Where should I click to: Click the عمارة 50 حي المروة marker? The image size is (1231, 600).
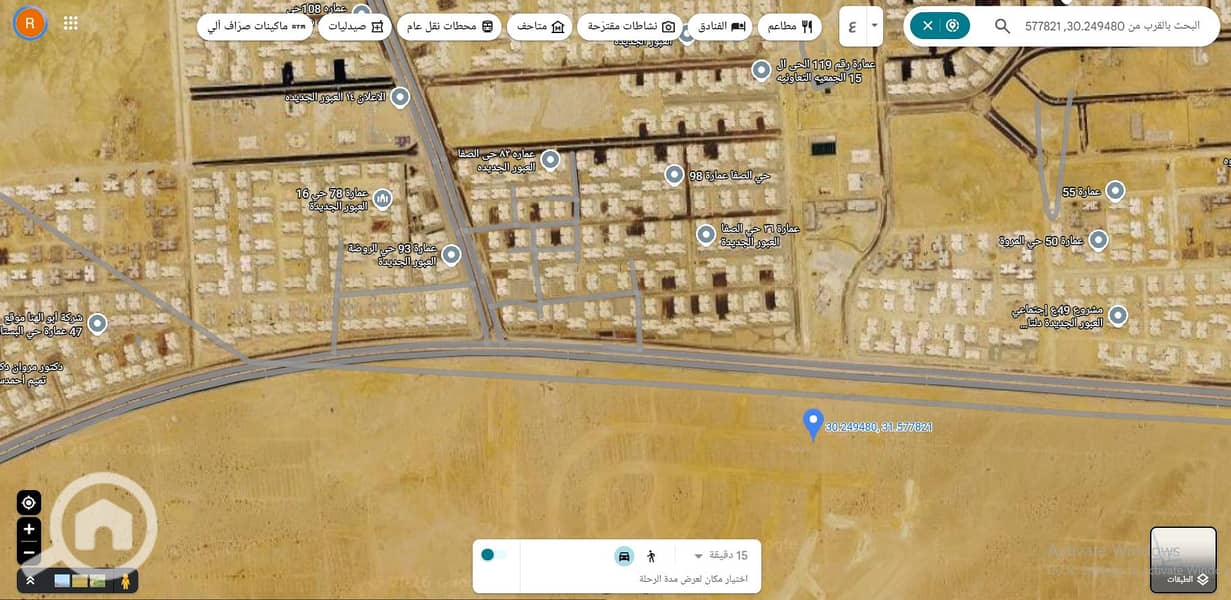(1098, 240)
